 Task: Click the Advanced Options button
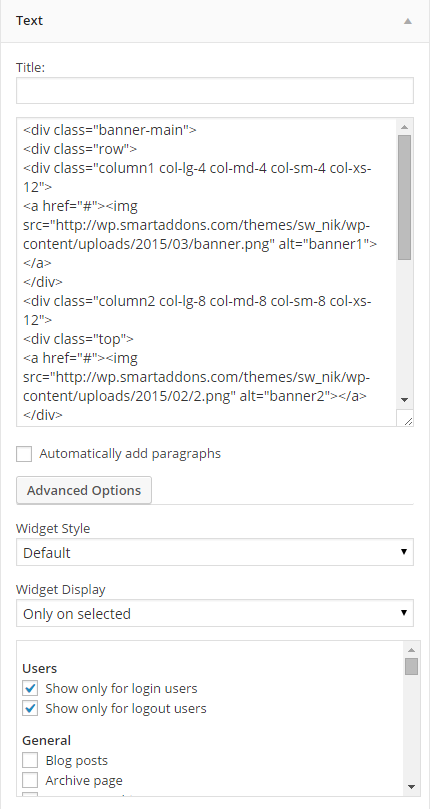(84, 490)
